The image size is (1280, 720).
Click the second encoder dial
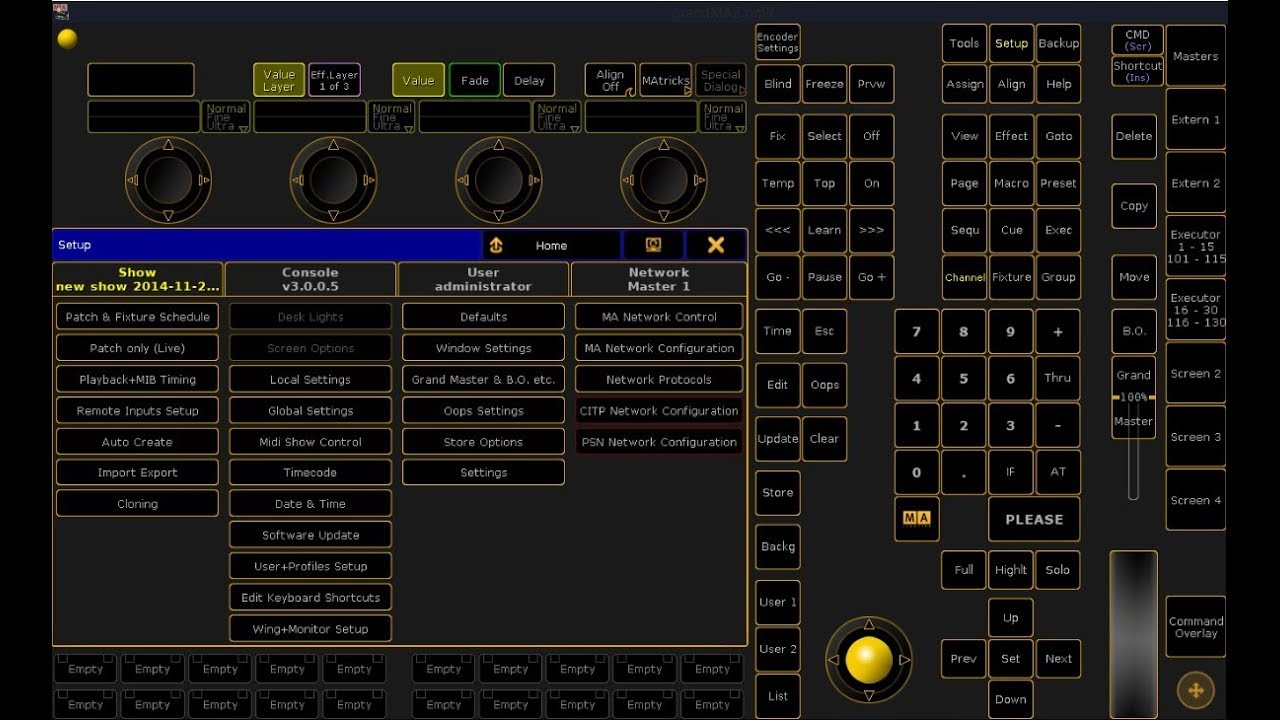[x=334, y=180]
